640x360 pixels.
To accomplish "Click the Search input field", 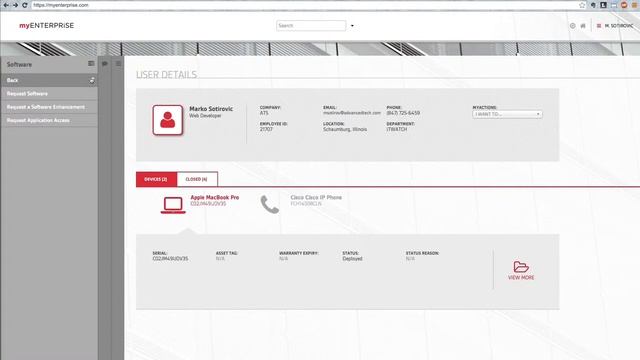I will pyautogui.click(x=311, y=25).
